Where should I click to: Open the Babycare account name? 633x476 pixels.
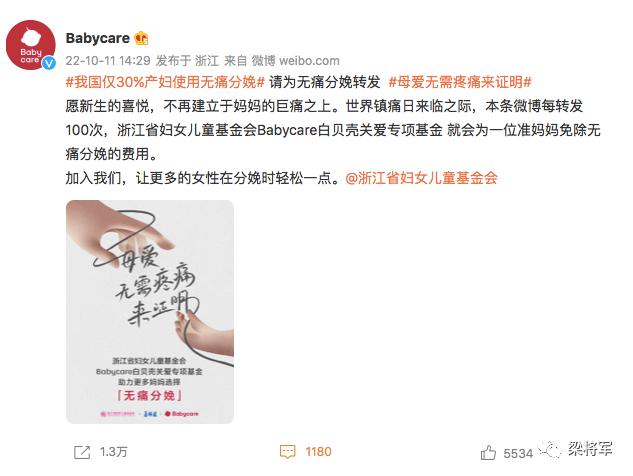[x=98, y=38]
